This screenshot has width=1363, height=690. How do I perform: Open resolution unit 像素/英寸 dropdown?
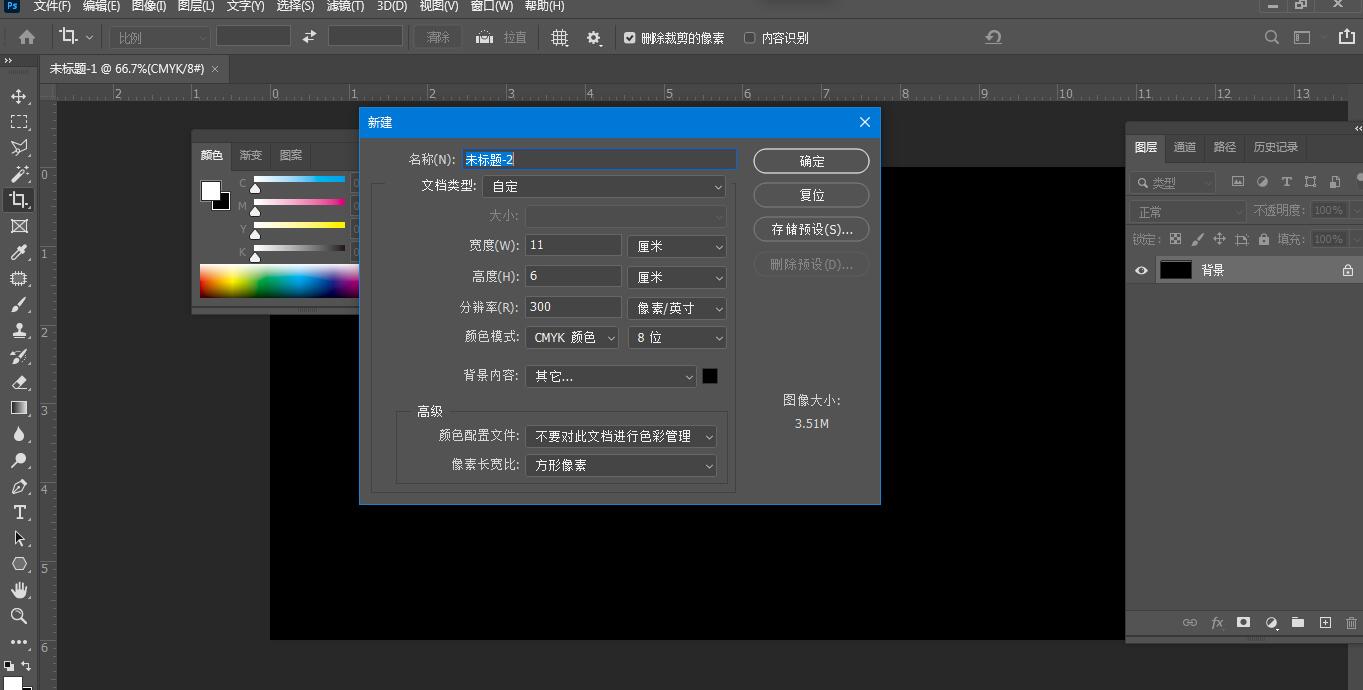click(676, 308)
